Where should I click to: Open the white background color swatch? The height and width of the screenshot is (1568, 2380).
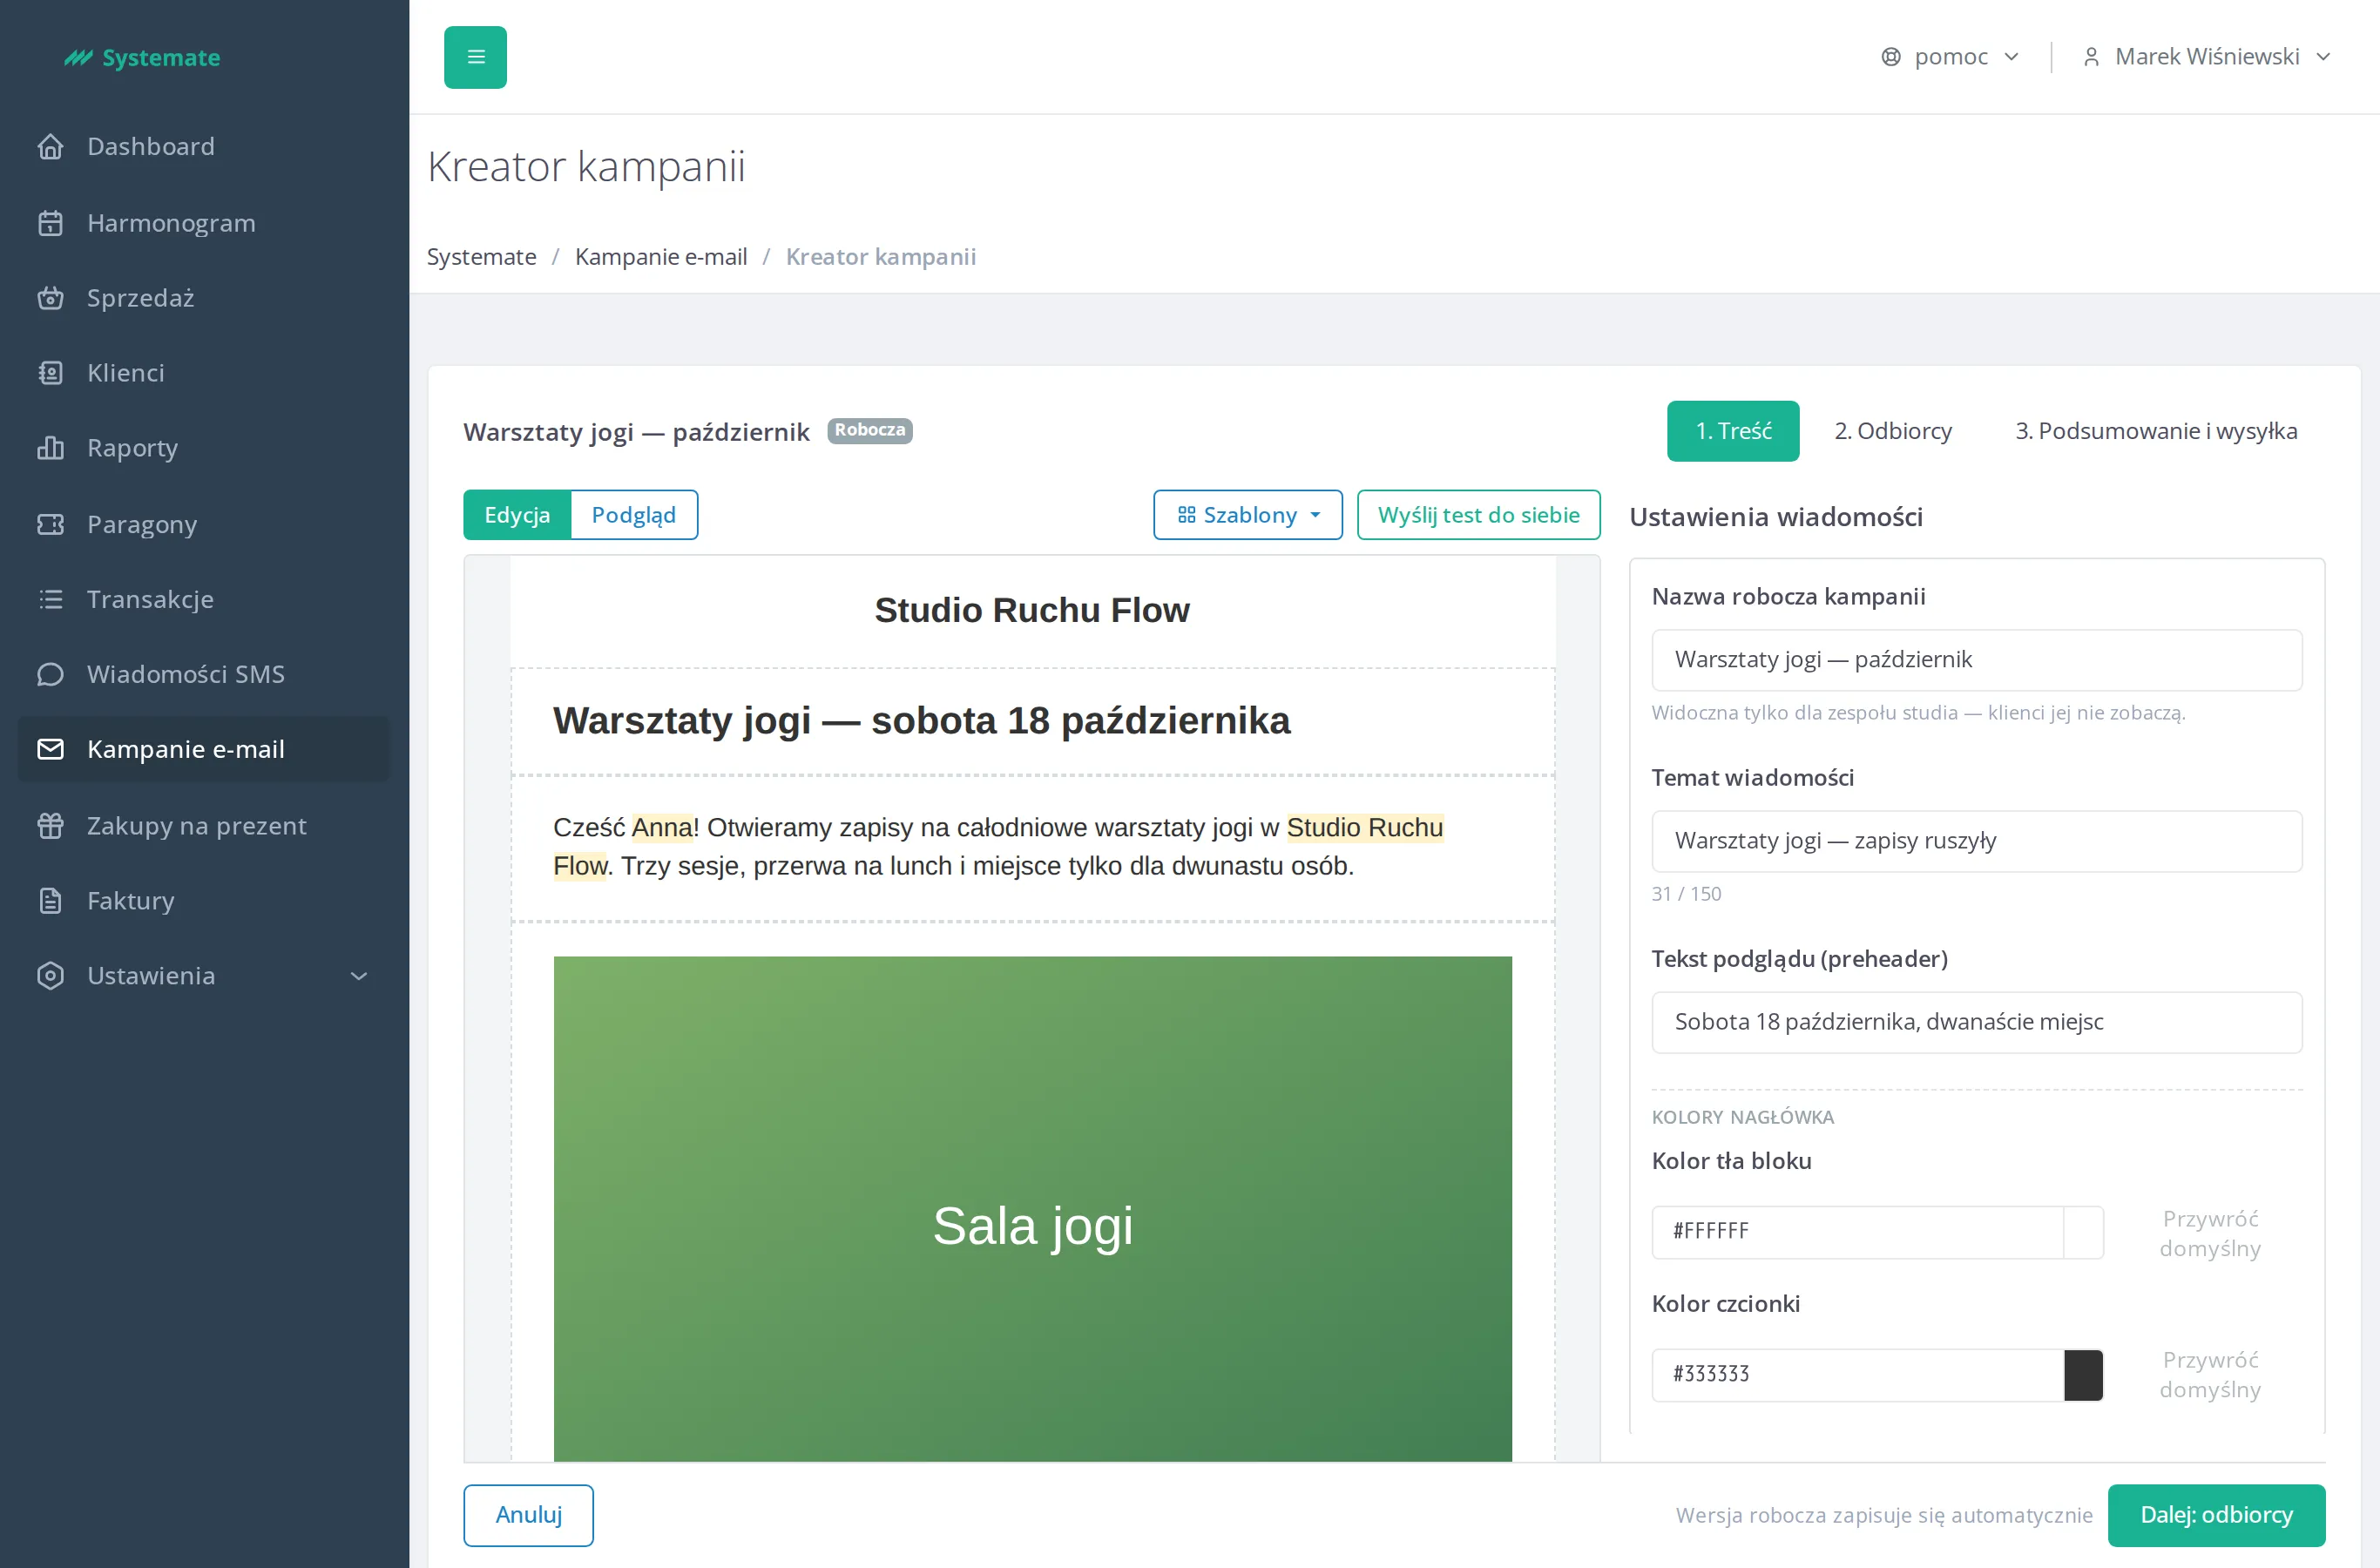coord(2083,1232)
